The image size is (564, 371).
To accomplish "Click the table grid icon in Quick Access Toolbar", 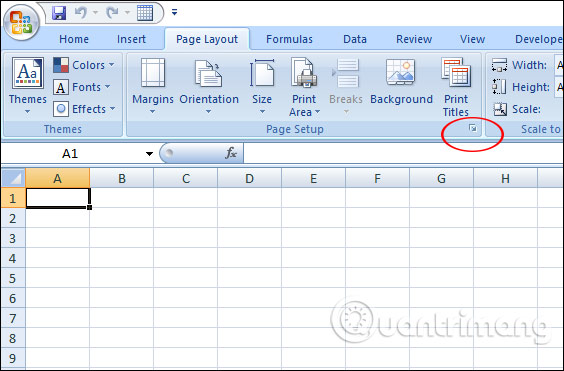I will click(145, 13).
